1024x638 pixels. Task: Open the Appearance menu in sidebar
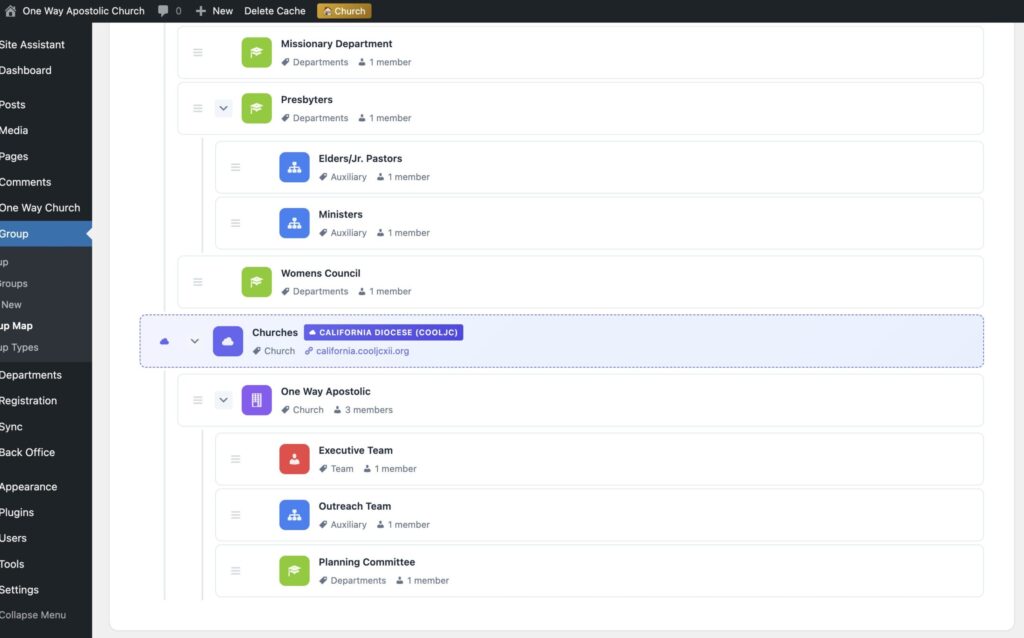tap(28, 487)
